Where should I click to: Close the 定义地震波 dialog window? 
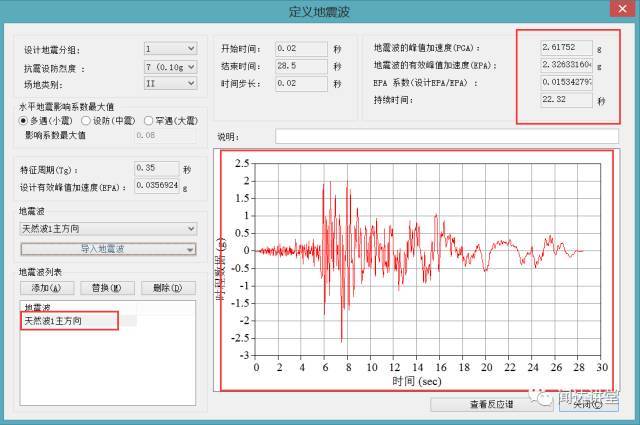click(x=622, y=8)
